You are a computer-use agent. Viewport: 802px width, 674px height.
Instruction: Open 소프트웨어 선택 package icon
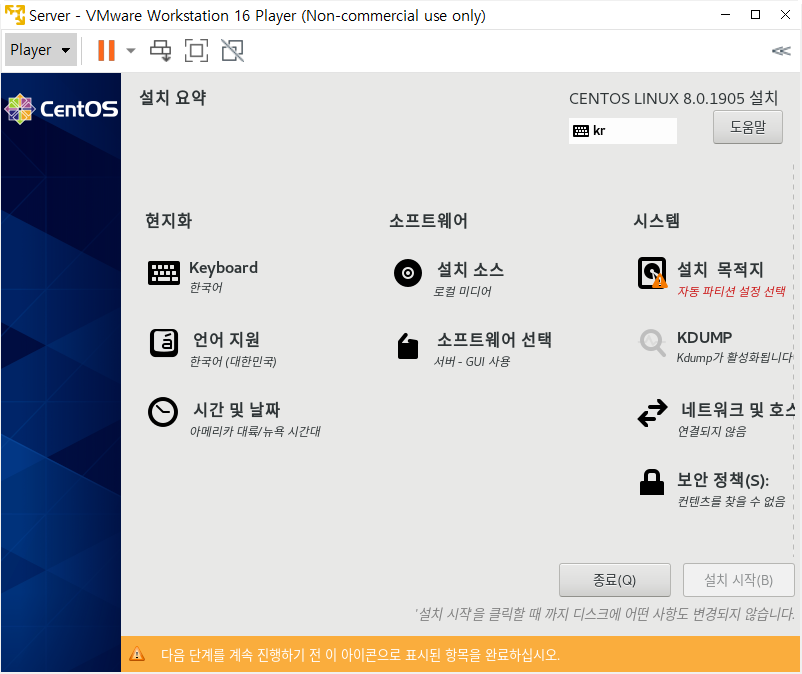408,346
